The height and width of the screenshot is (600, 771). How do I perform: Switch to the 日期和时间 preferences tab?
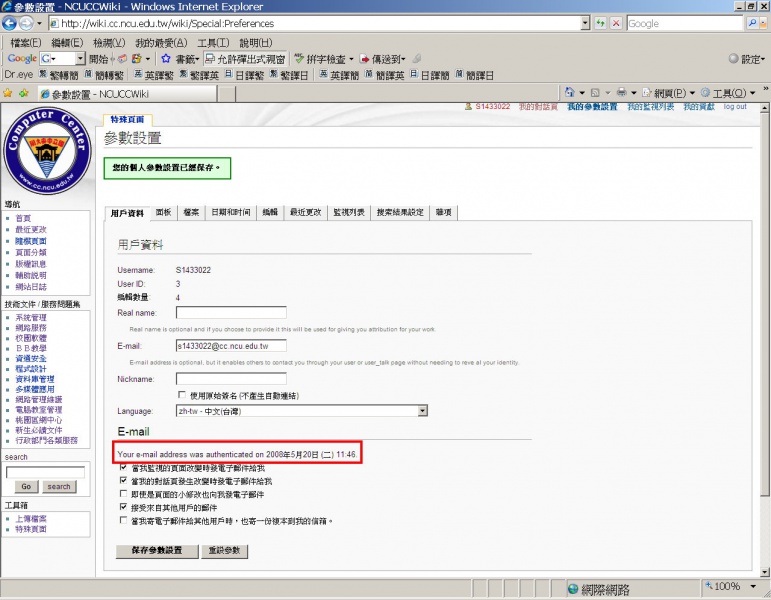coord(230,212)
